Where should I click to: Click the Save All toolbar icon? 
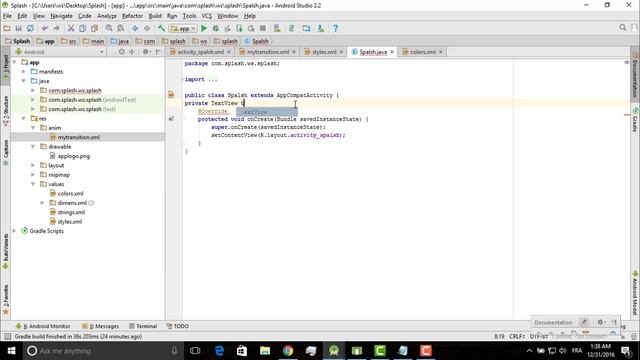click(18, 28)
